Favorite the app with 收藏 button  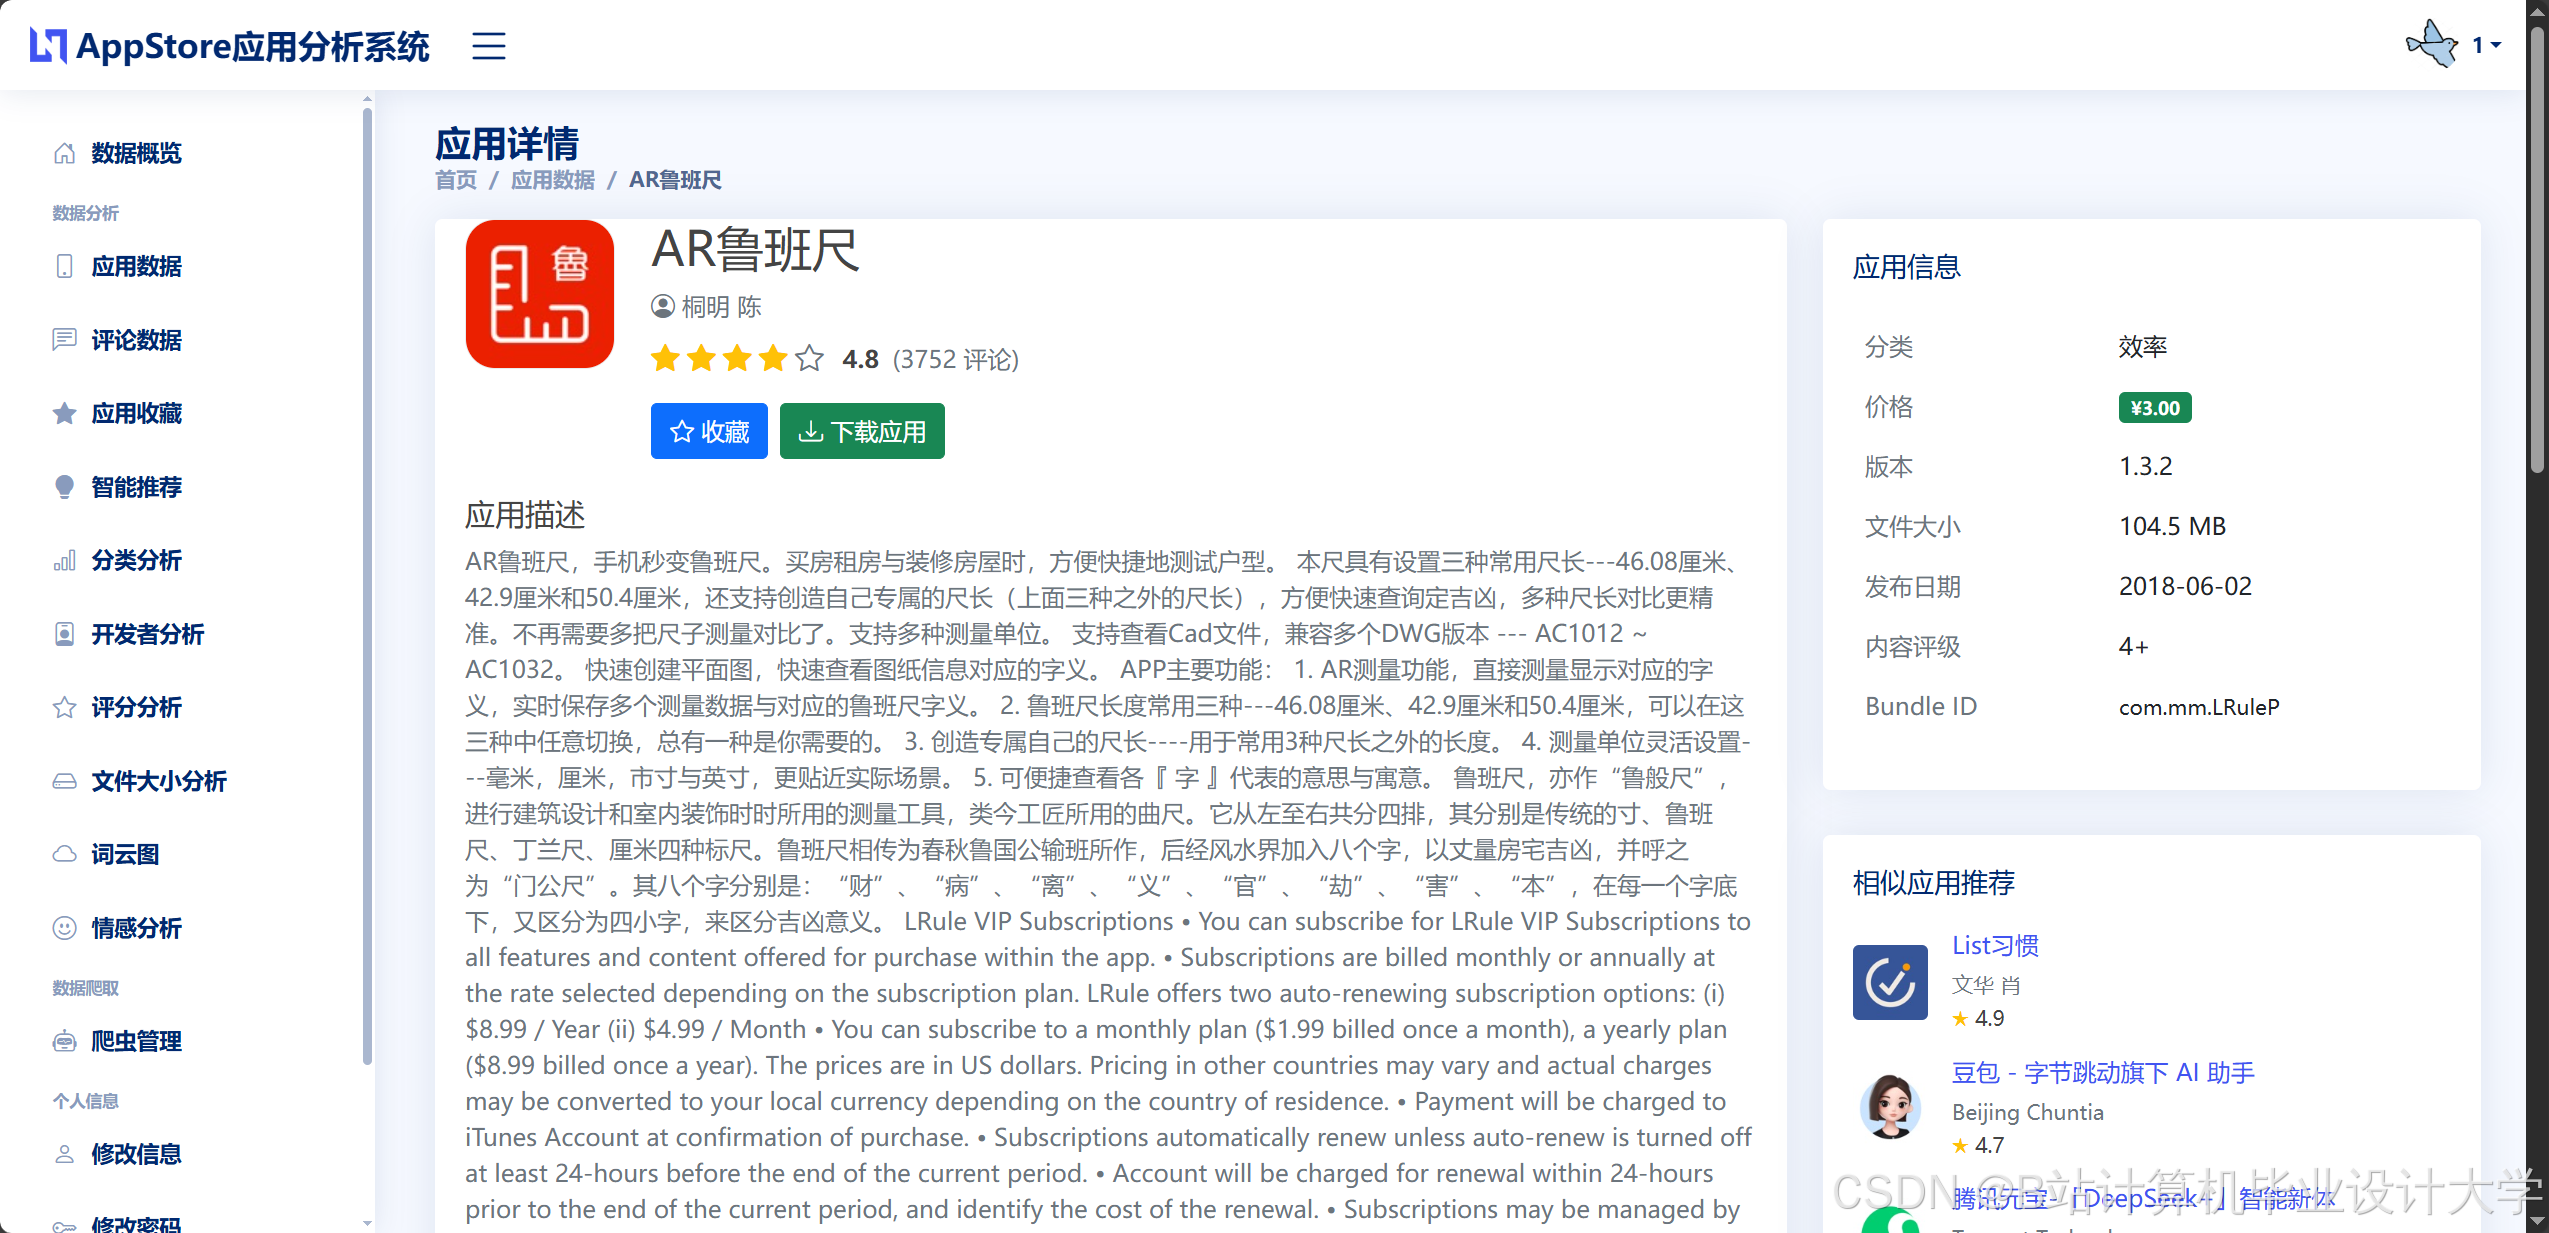709,431
